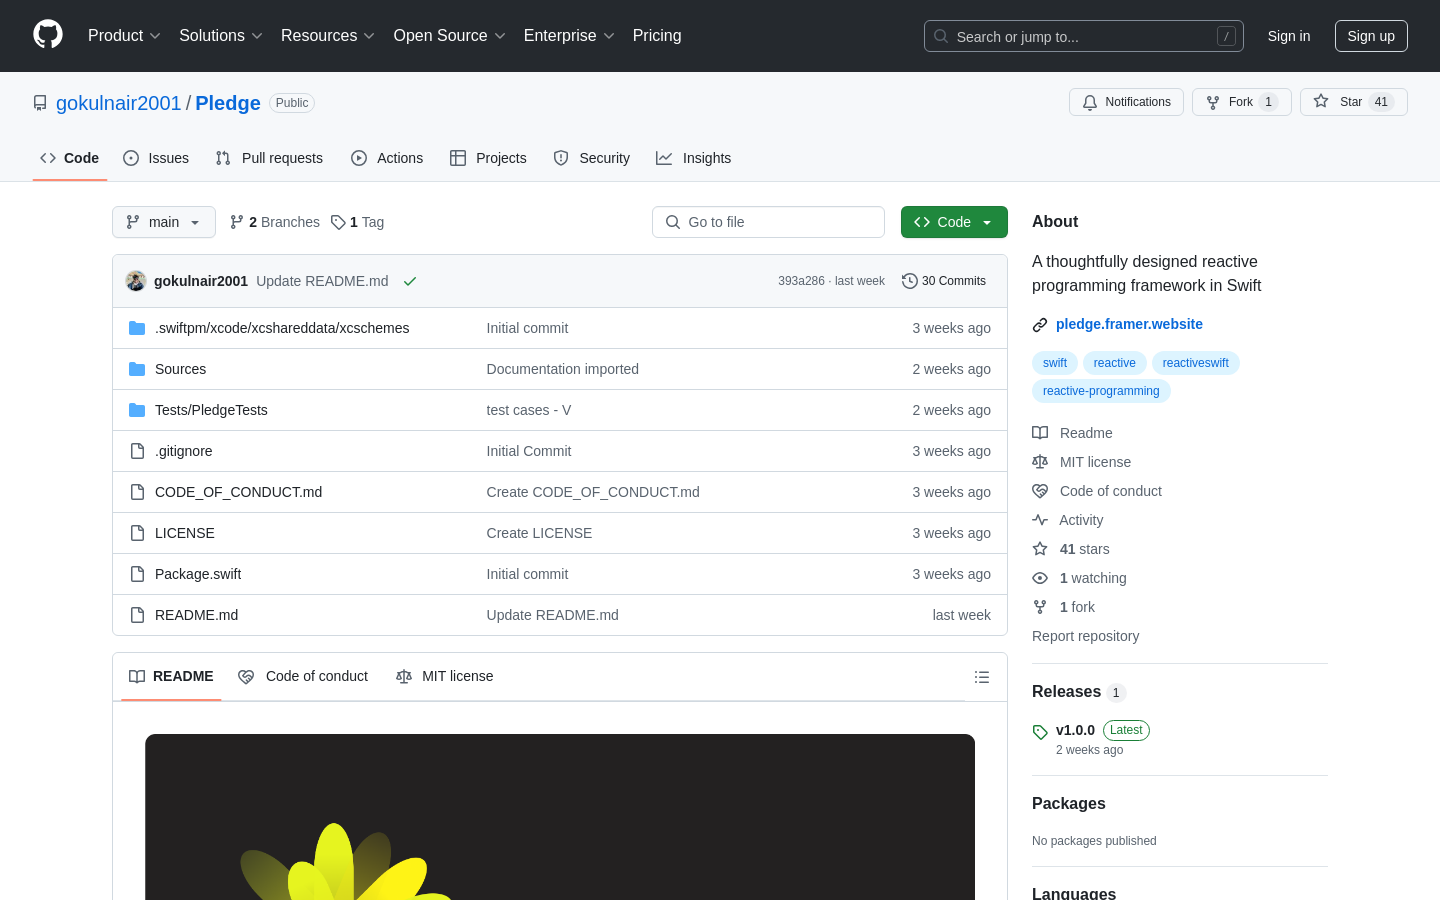
Task: Click Report repository
Action: [1085, 636]
